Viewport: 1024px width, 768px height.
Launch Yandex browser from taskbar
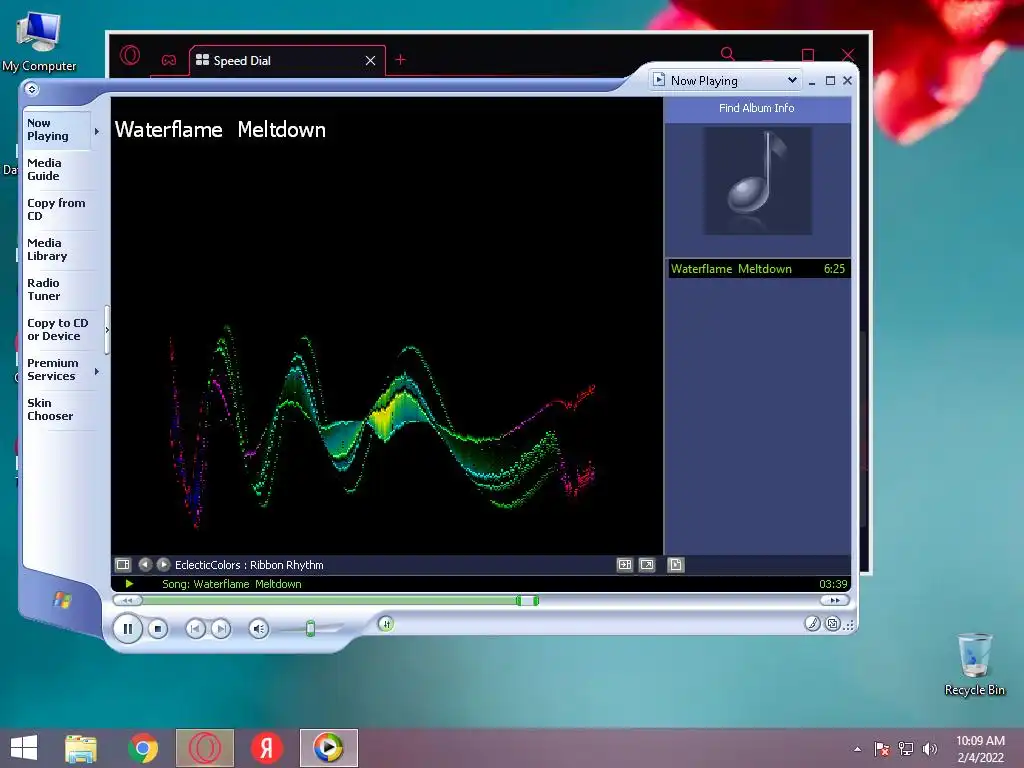tap(266, 748)
